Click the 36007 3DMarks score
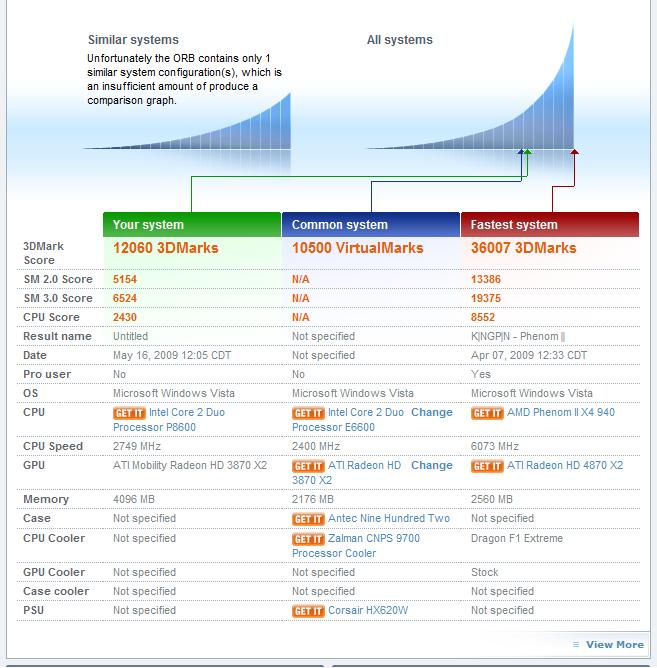 click(523, 248)
